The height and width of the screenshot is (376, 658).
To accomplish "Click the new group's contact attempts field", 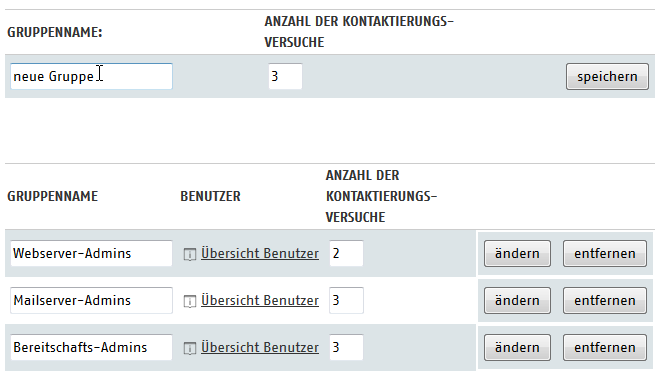I will [285, 76].
